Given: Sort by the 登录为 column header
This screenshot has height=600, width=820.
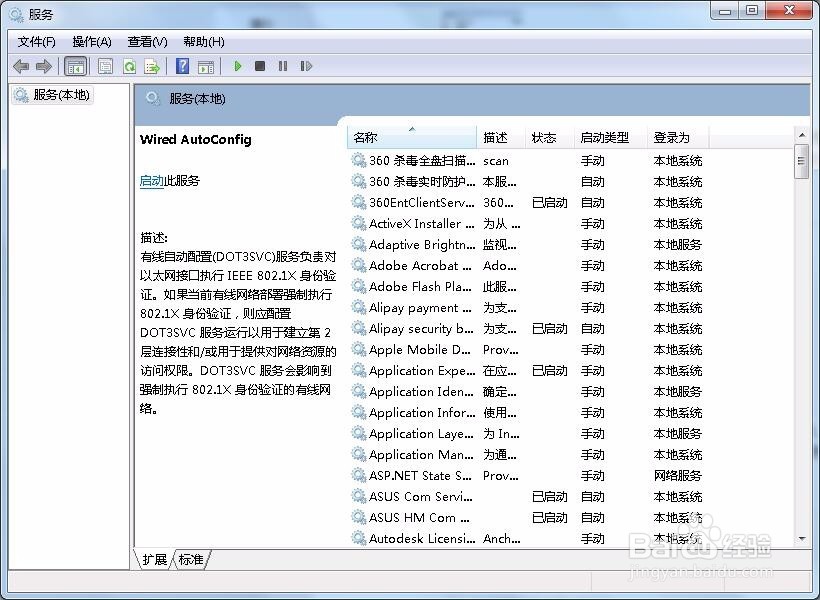Looking at the screenshot, I should [x=678, y=138].
